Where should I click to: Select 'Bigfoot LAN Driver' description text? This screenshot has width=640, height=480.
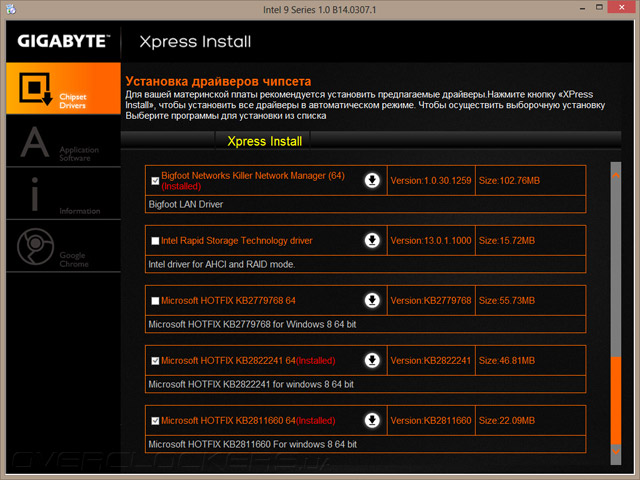pos(186,204)
